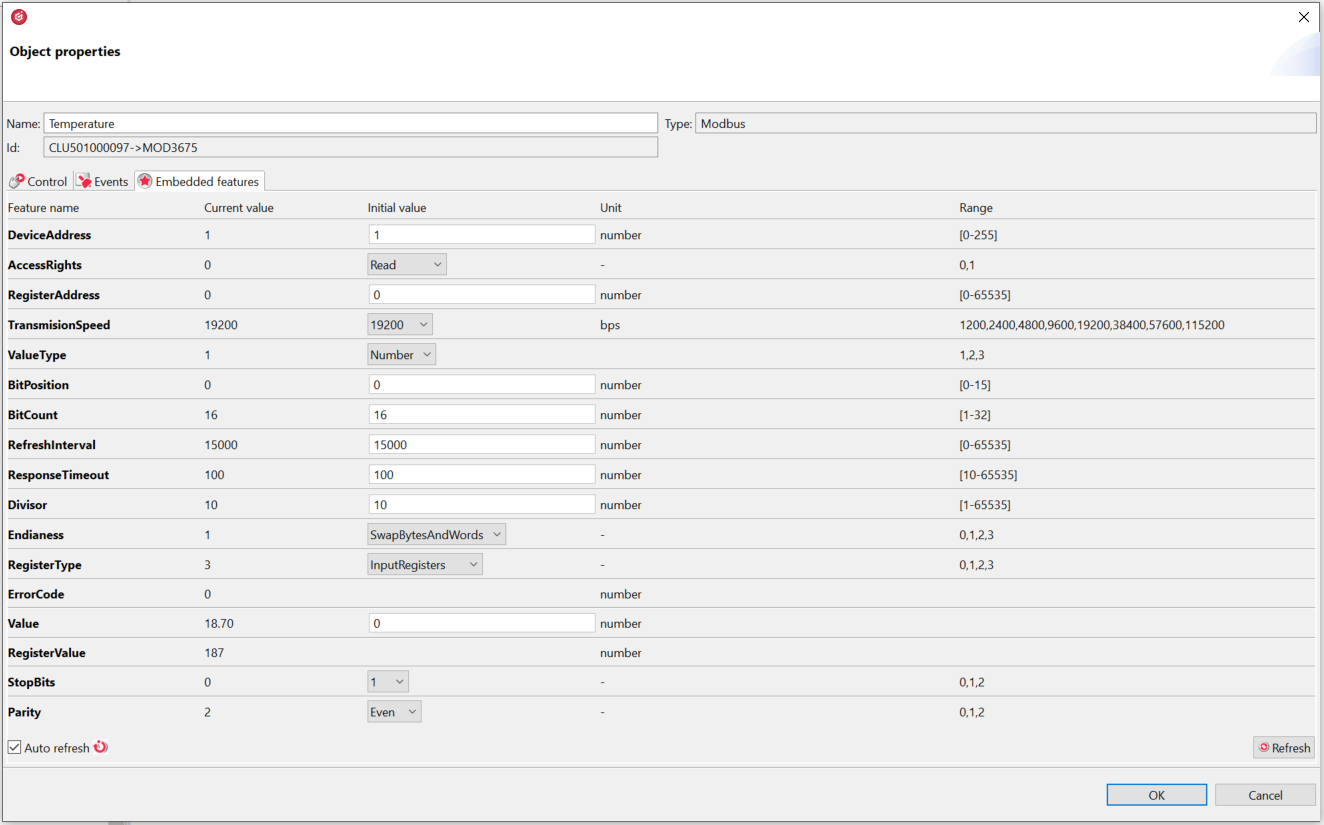Click the TransmisionSpeed feature name
Image resolution: width=1324 pixels, height=825 pixels.
[59, 325]
